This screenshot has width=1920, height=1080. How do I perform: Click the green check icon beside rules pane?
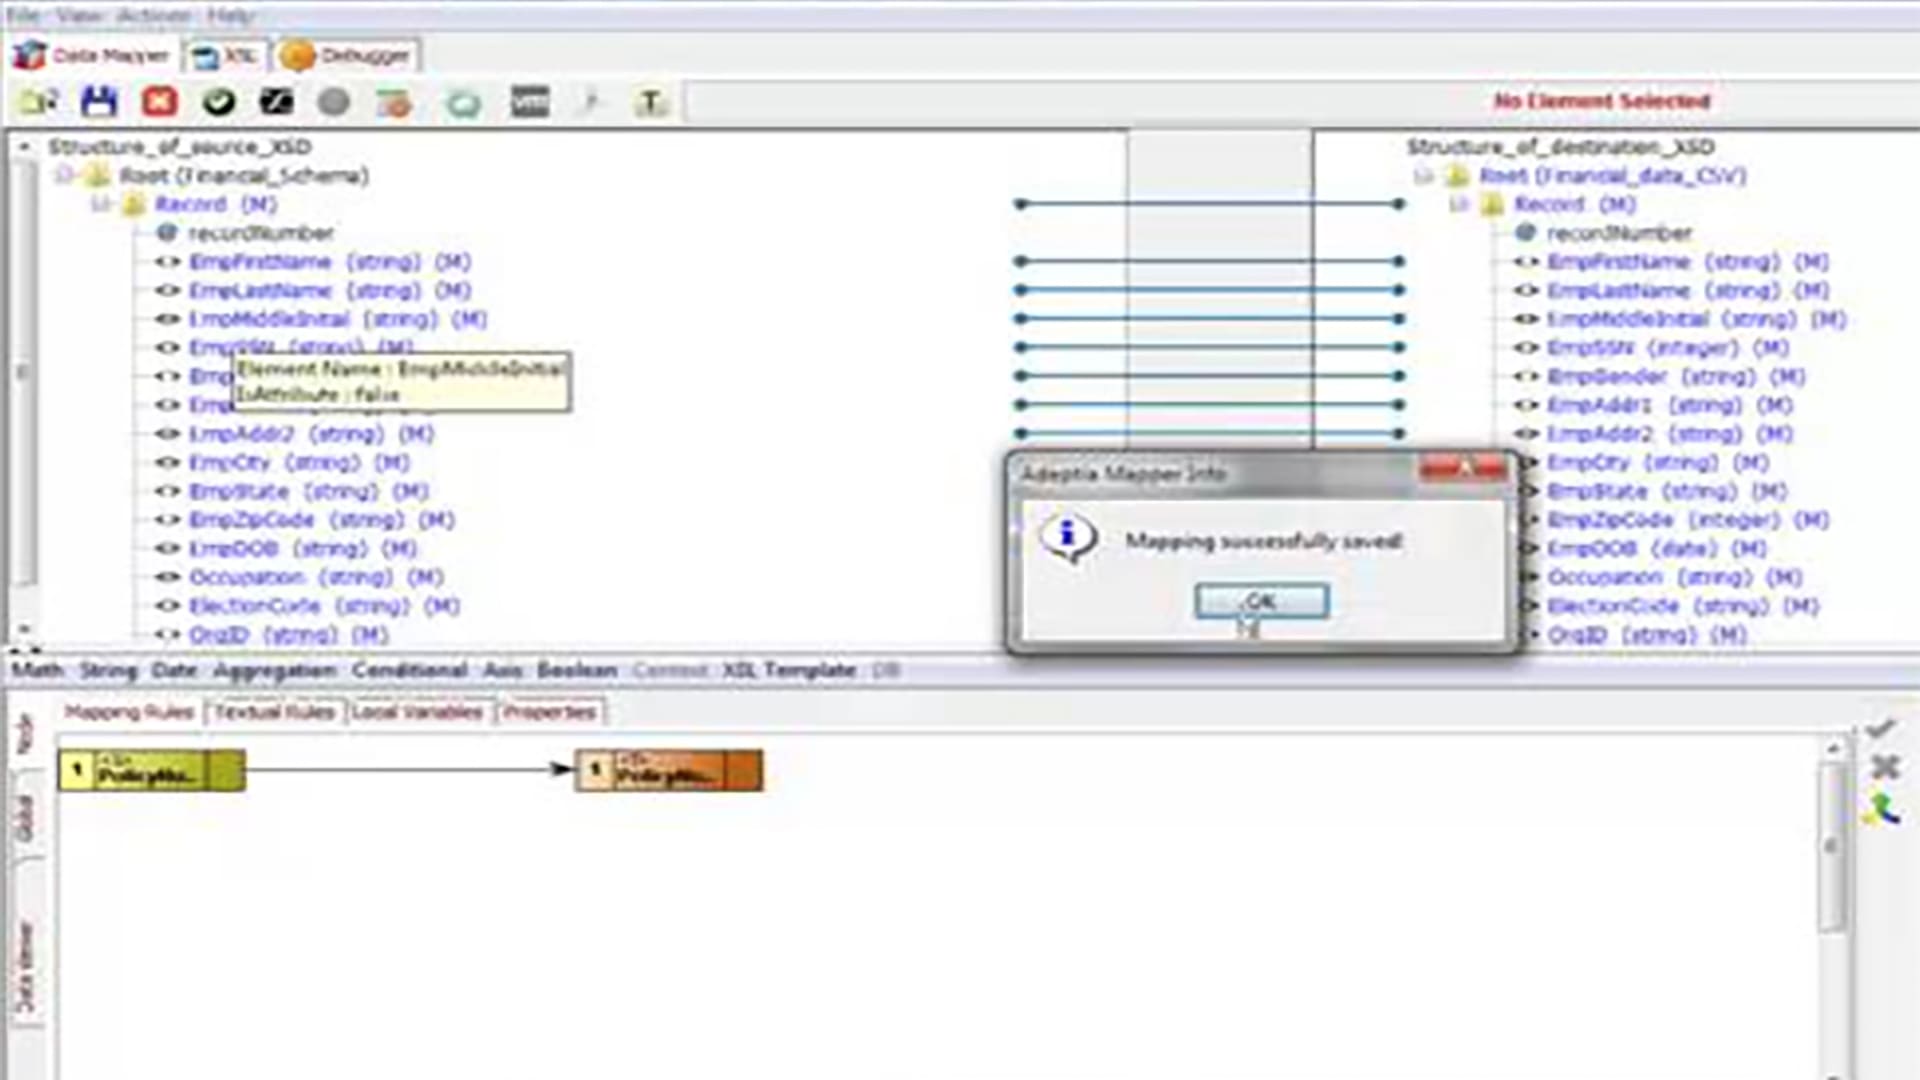pos(1881,728)
